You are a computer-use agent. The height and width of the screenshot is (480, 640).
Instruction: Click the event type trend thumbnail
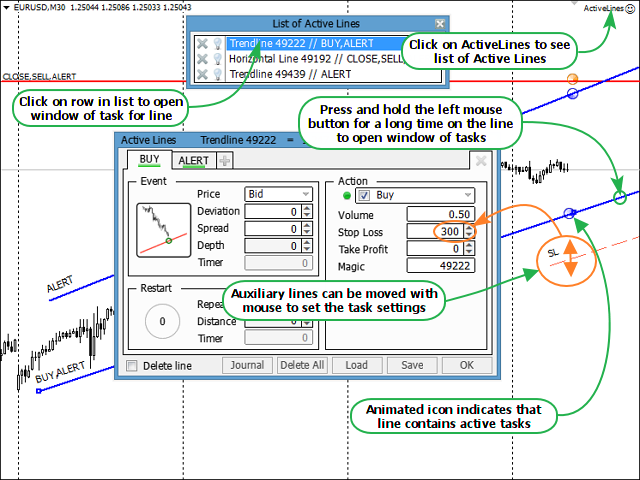point(164,230)
